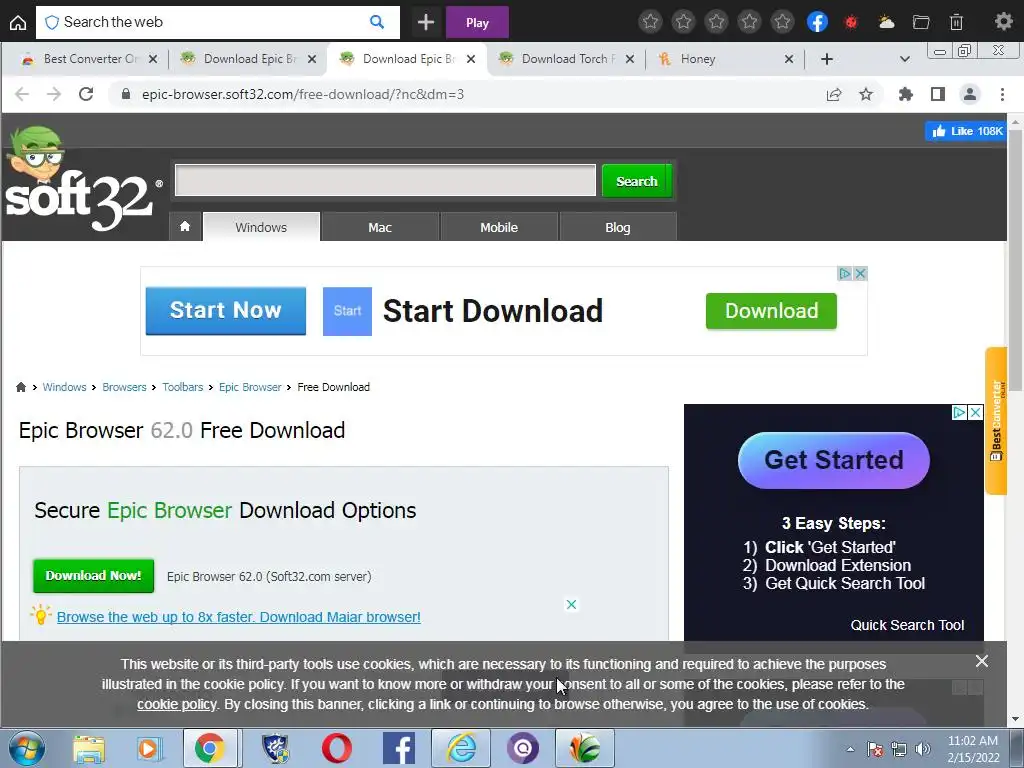Image resolution: width=1024 pixels, height=768 pixels.
Task: Open the weather shortcut icon
Action: point(886,23)
